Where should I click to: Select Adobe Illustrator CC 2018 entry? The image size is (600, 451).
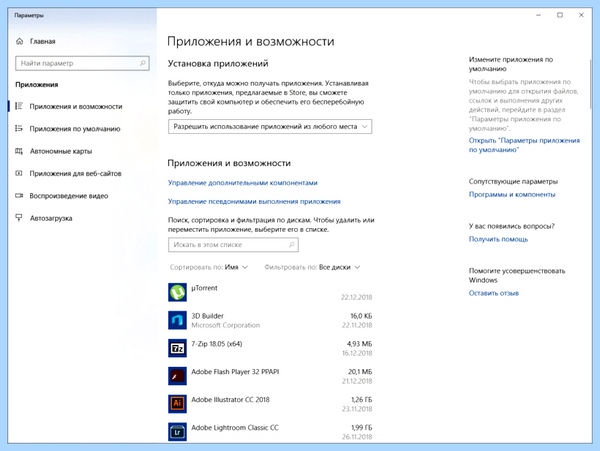pyautogui.click(x=230, y=400)
